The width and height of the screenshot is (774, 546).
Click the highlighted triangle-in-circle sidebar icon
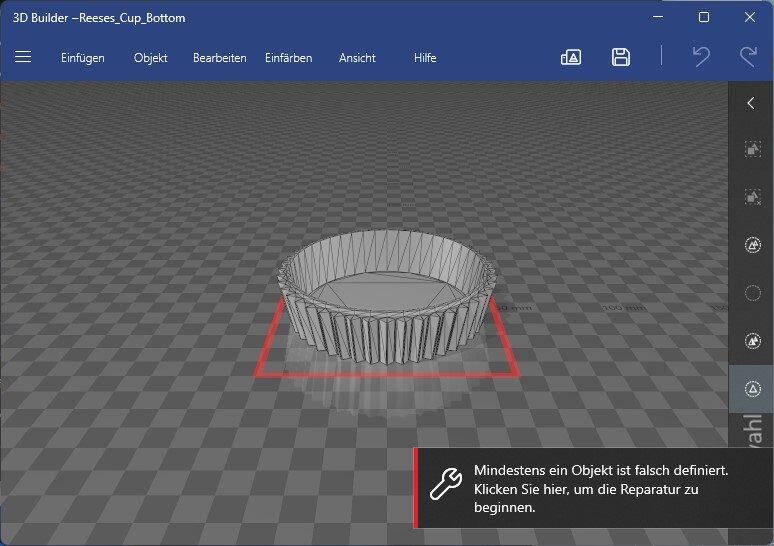click(x=752, y=389)
